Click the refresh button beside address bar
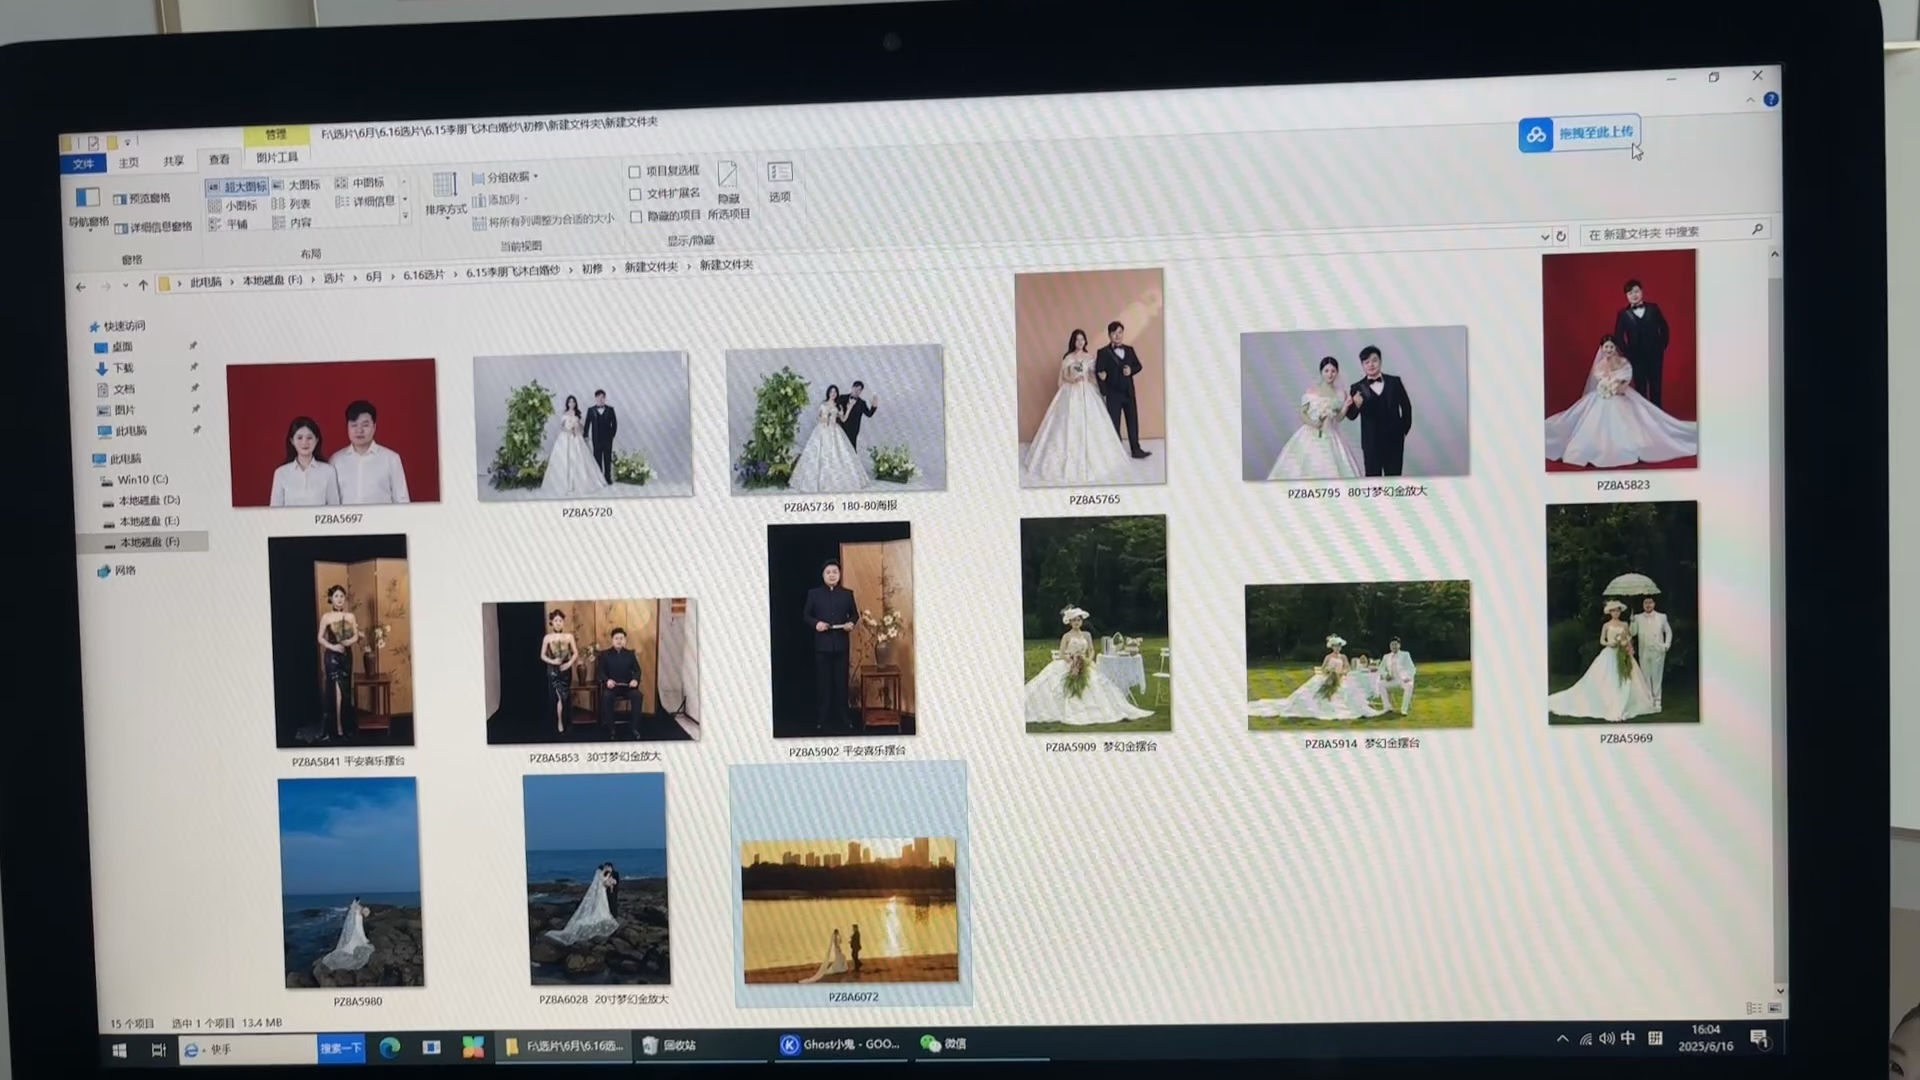 [1560, 236]
